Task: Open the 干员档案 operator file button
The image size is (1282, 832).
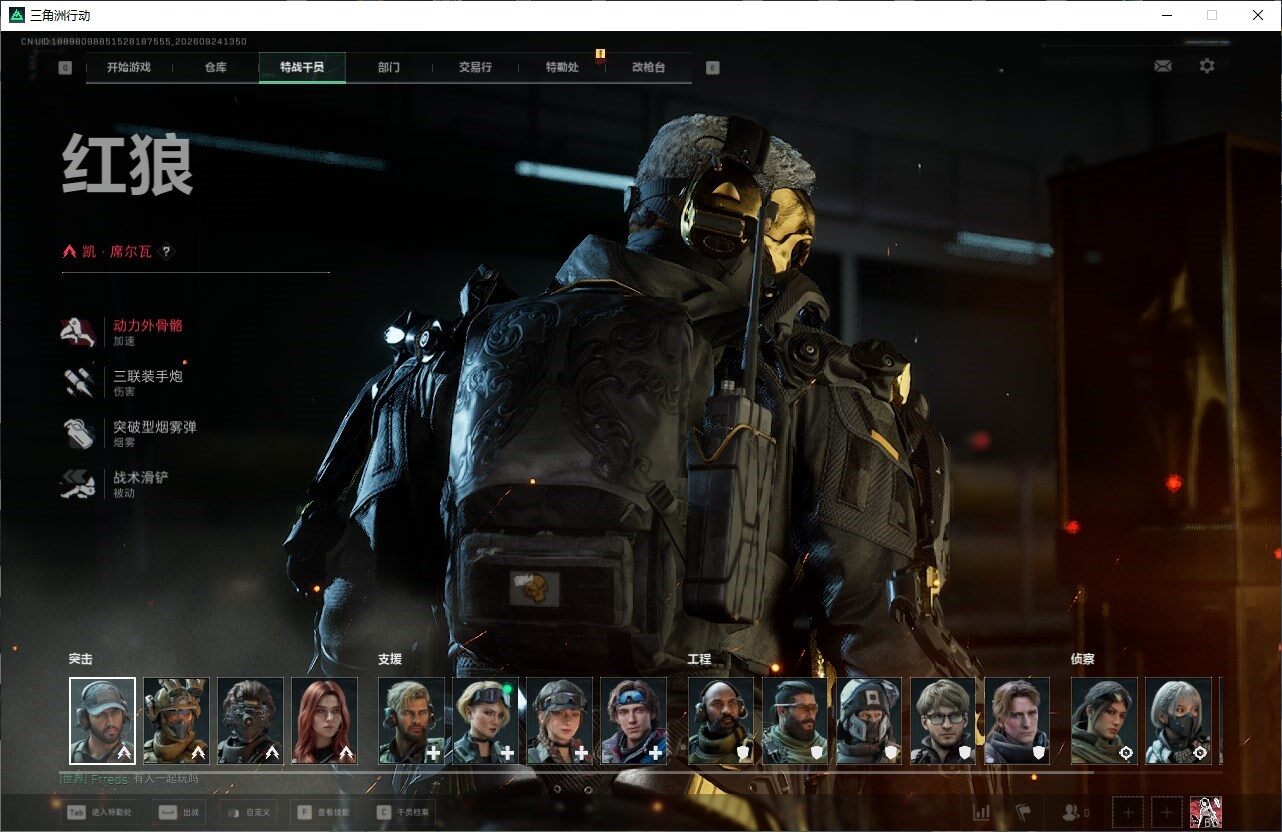Action: pyautogui.click(x=402, y=813)
